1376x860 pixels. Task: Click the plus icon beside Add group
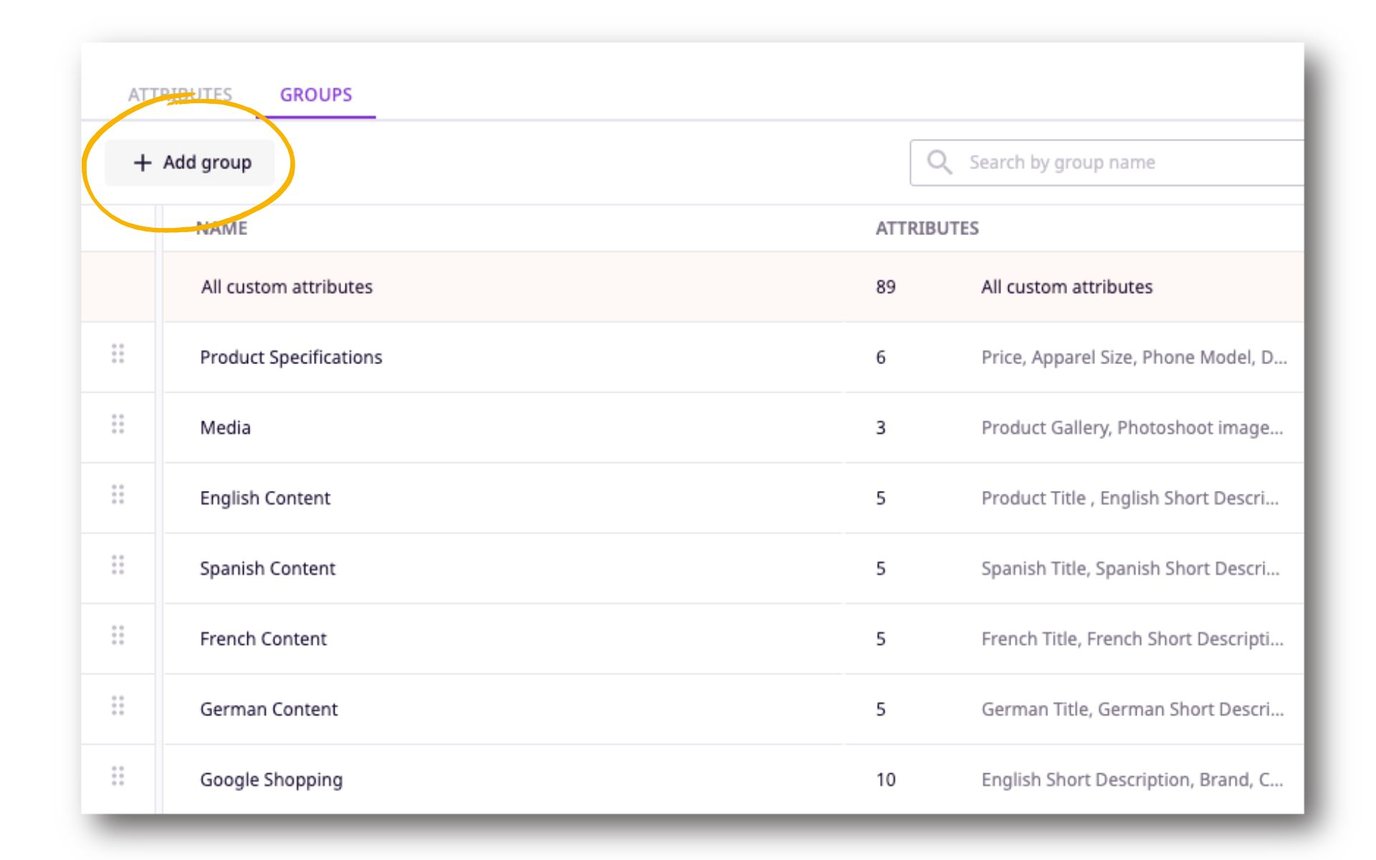(x=141, y=162)
